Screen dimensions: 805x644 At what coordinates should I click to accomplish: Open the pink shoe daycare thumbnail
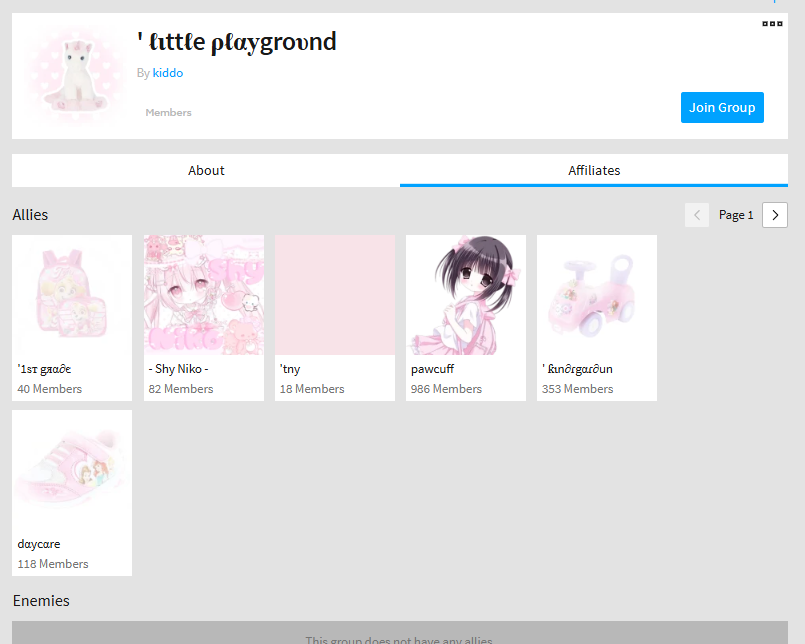point(72,469)
